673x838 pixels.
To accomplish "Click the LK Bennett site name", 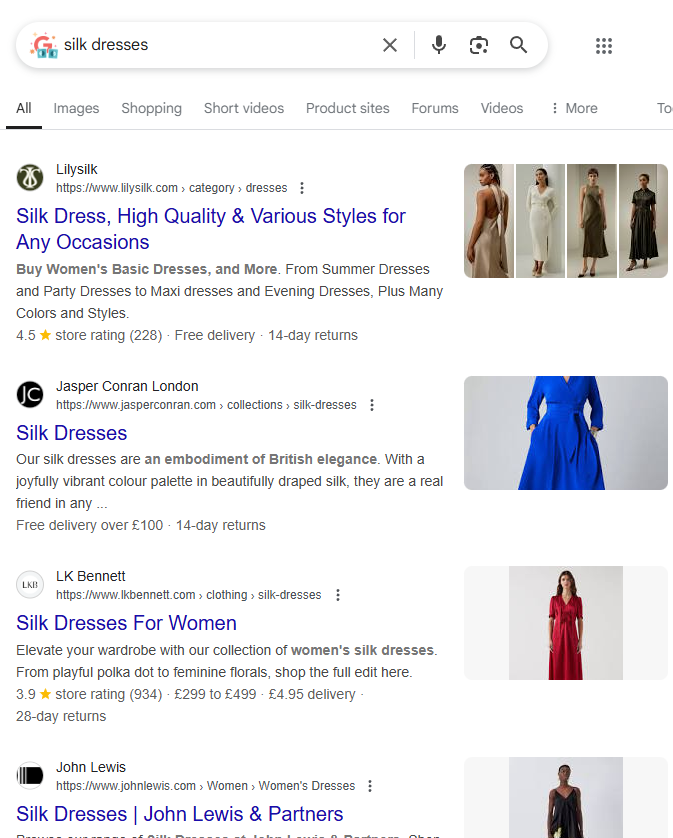I will click(91, 576).
